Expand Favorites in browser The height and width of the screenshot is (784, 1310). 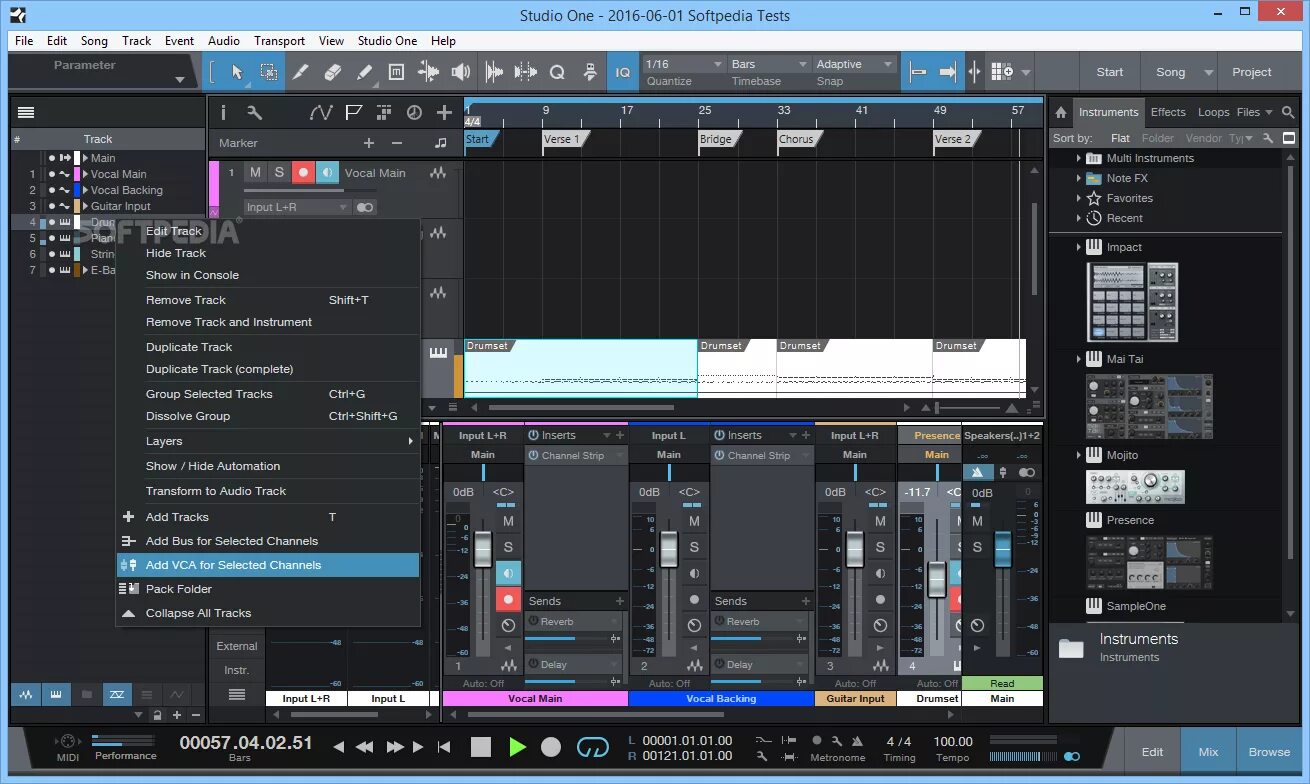point(1079,198)
